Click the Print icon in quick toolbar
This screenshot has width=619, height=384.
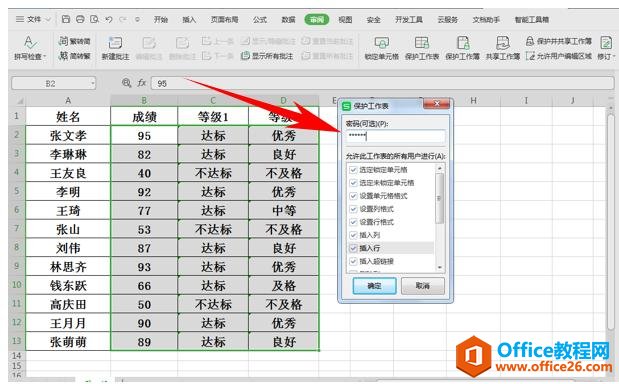80,19
